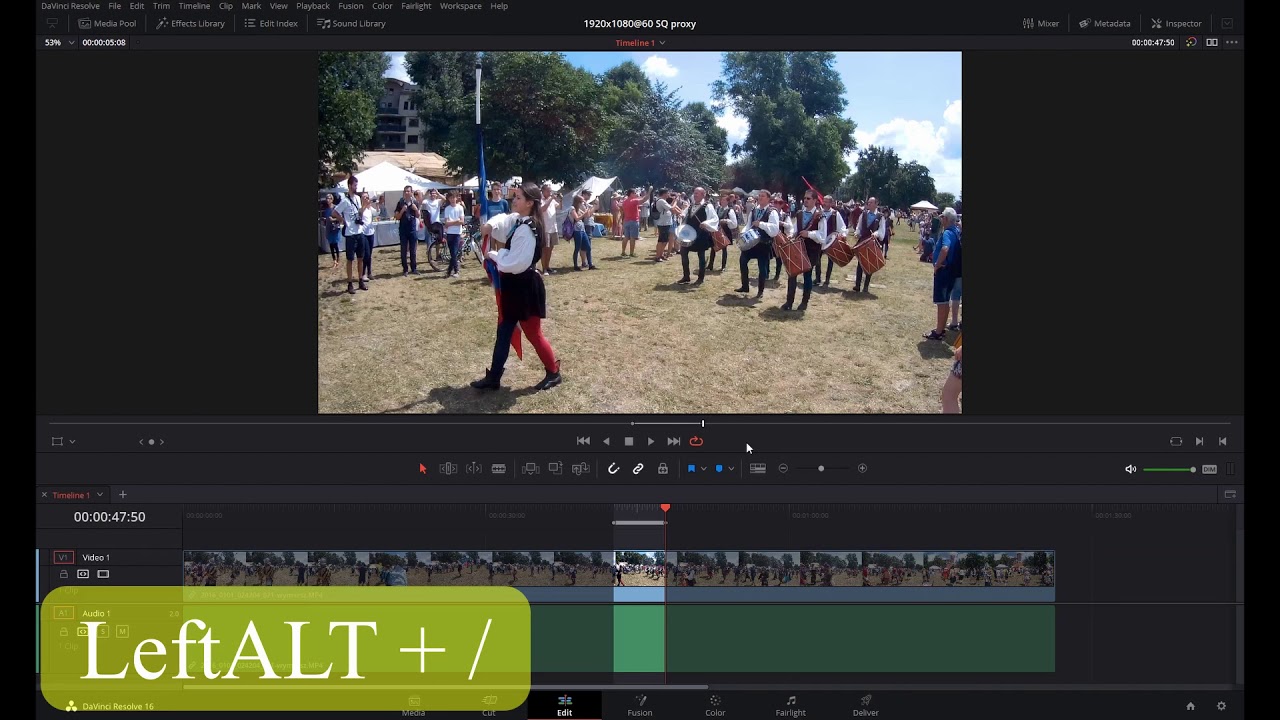
Task: Show the Edit Index panel
Action: tap(271, 23)
